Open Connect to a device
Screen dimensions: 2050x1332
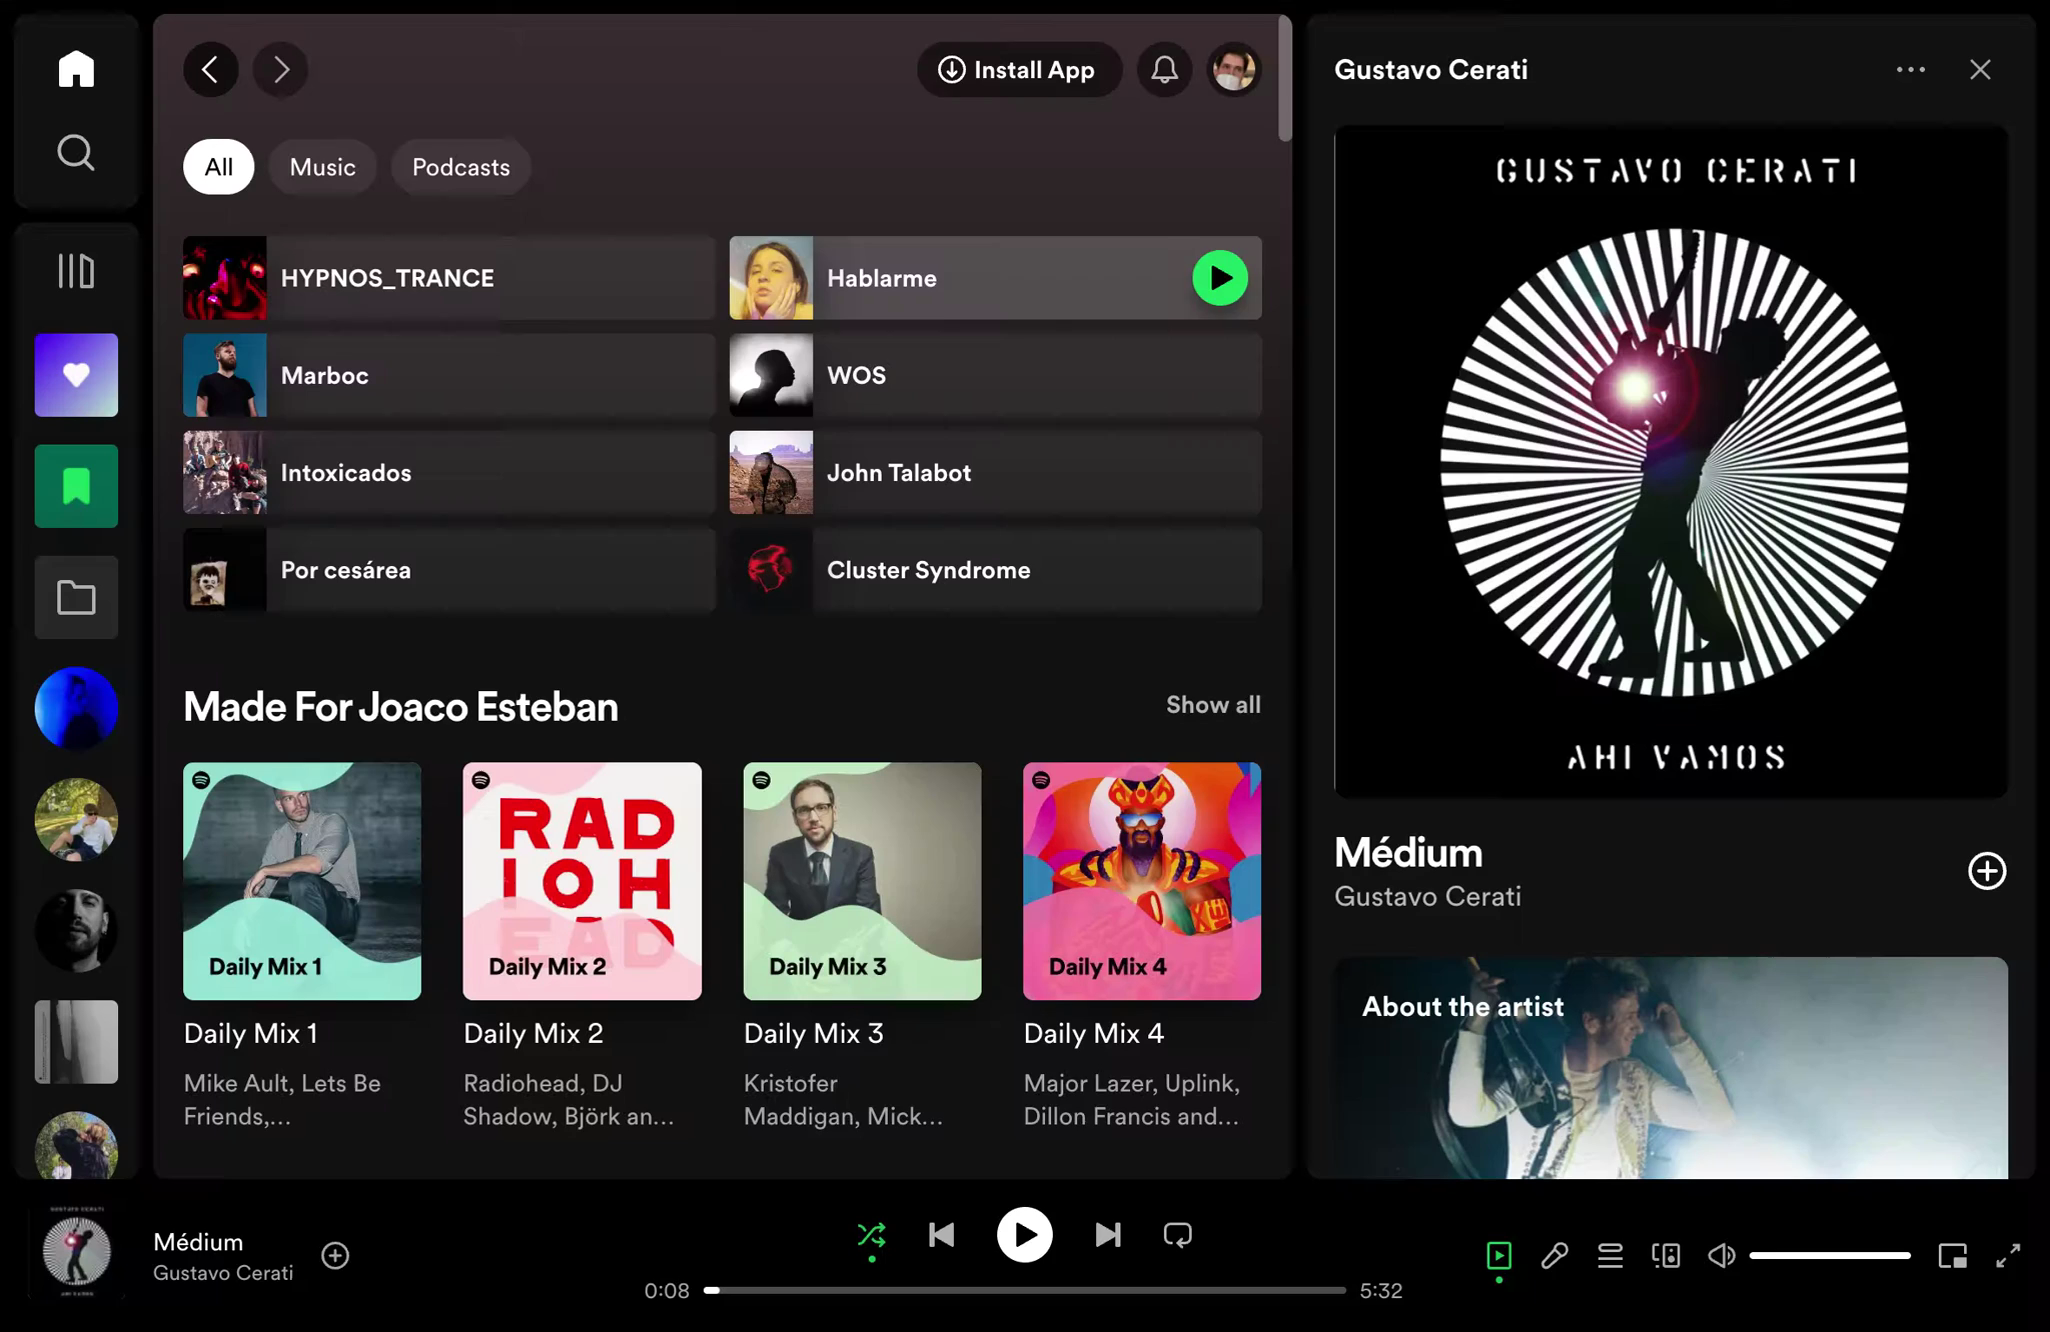[1666, 1255]
